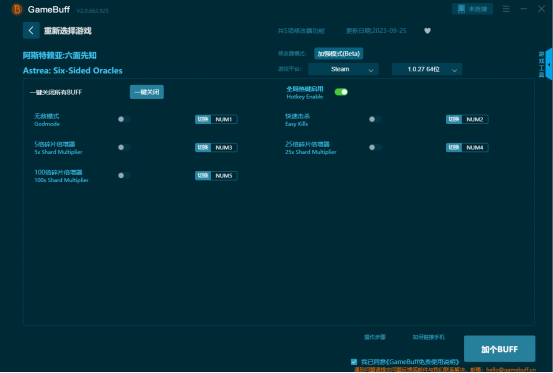553x373 pixels.
Task: Expand the side game tools panel
Action: 549,65
